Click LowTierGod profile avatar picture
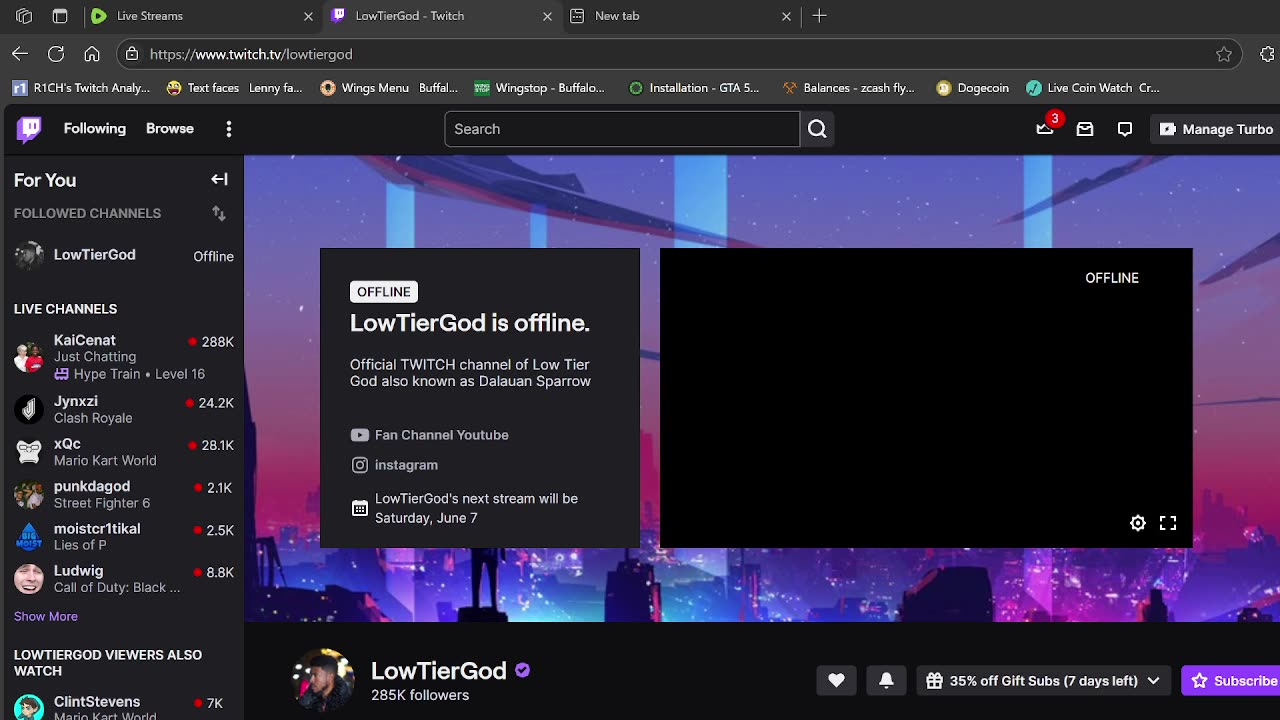This screenshot has width=1280, height=720. [322, 680]
